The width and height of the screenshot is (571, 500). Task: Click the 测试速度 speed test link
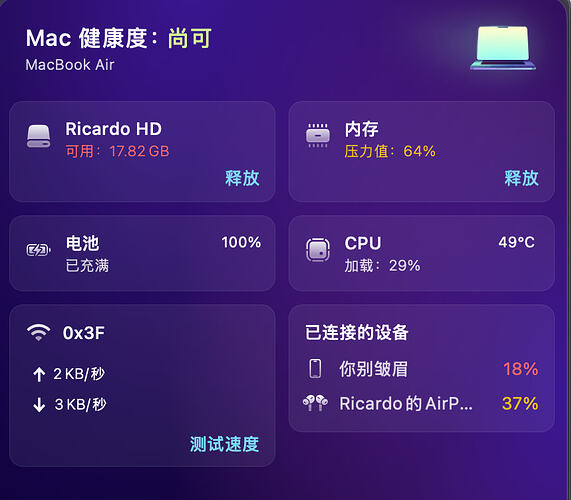click(x=224, y=444)
